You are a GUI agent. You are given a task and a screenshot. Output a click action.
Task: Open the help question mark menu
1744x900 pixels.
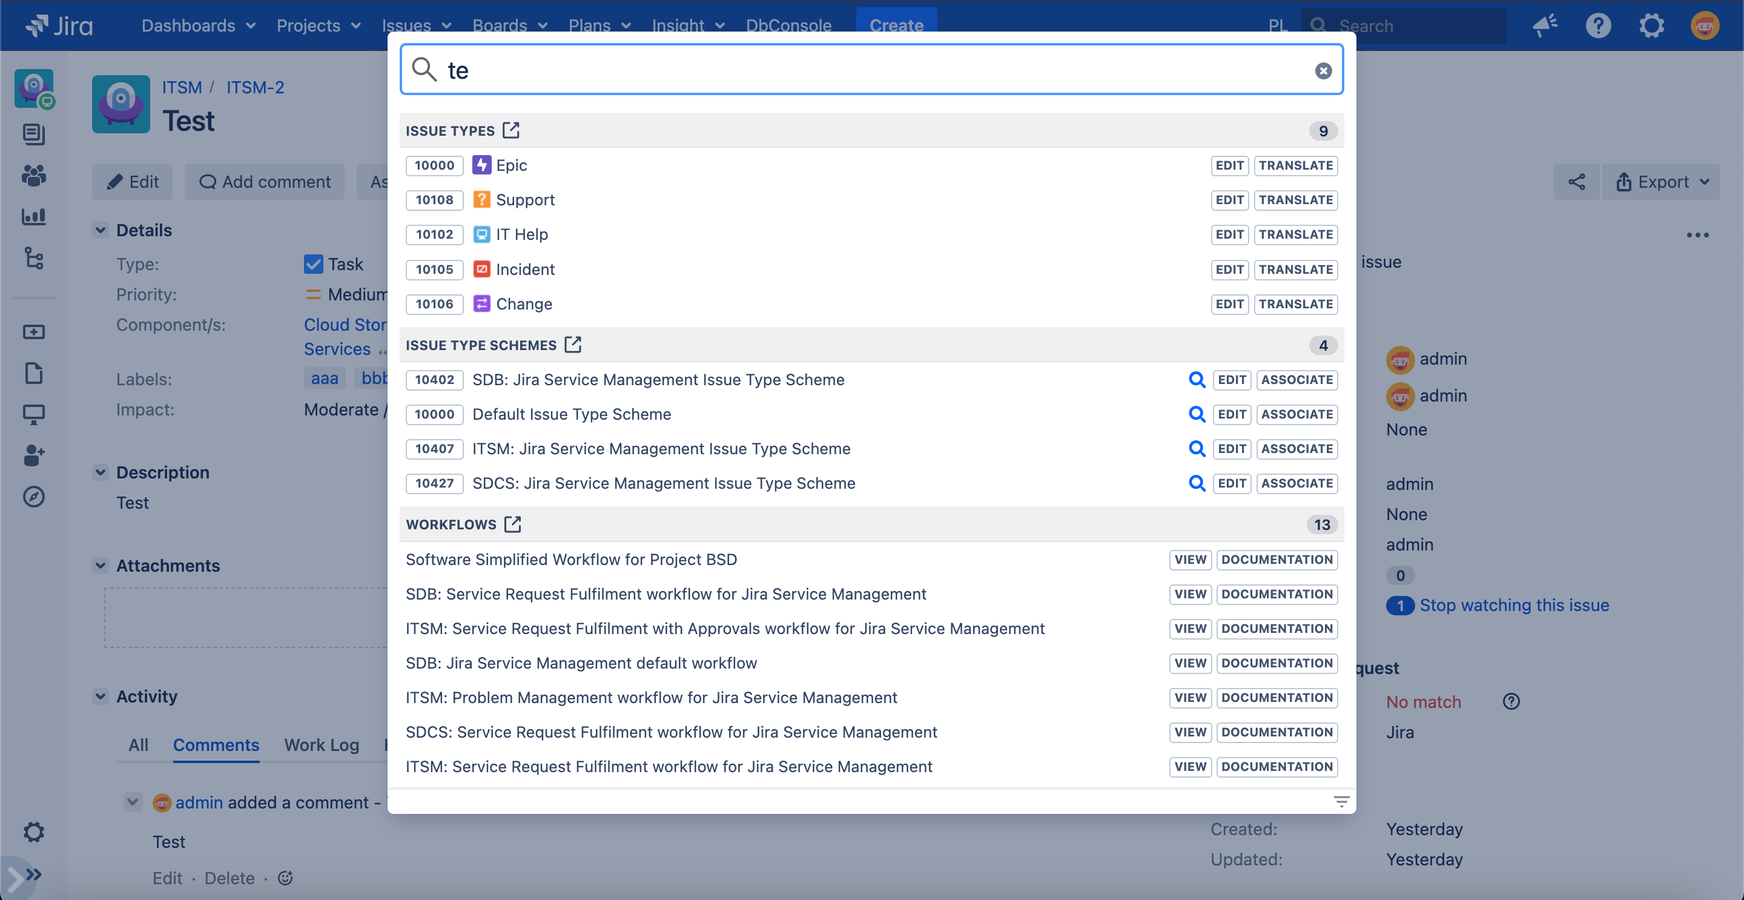tap(1598, 25)
